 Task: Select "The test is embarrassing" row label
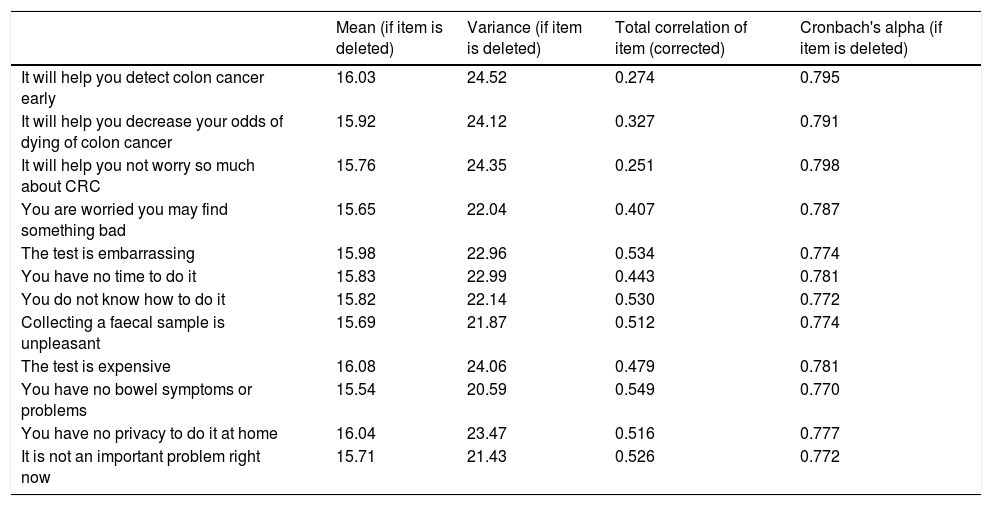point(108,253)
